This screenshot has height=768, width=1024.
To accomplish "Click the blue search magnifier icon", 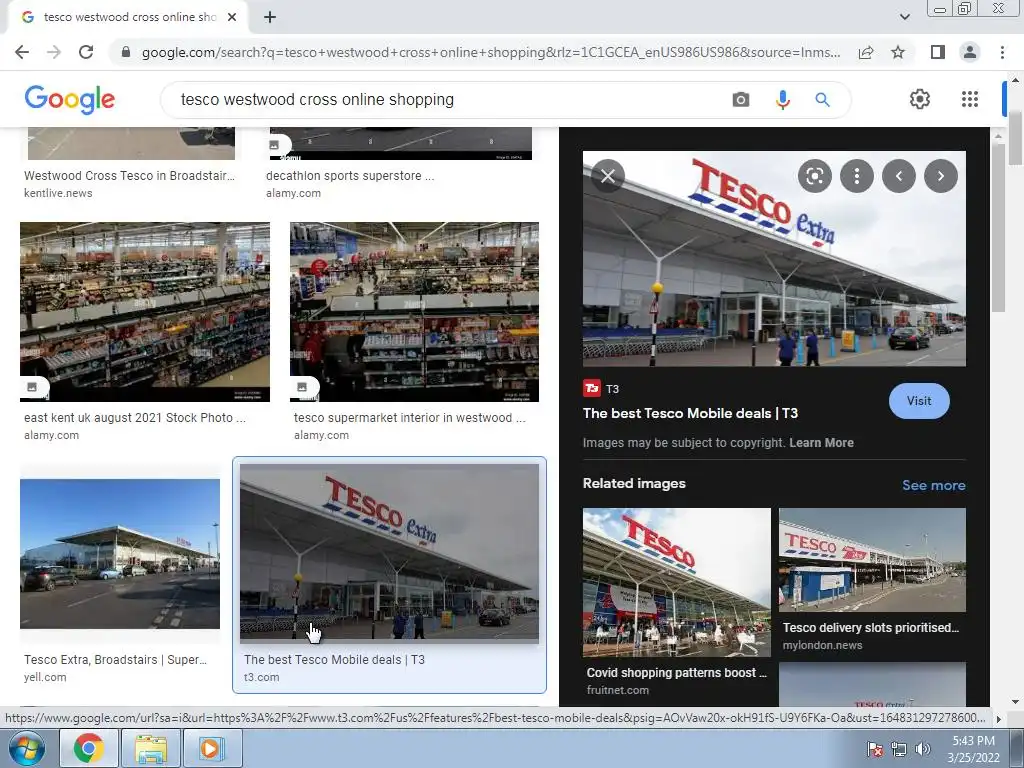I will (822, 100).
